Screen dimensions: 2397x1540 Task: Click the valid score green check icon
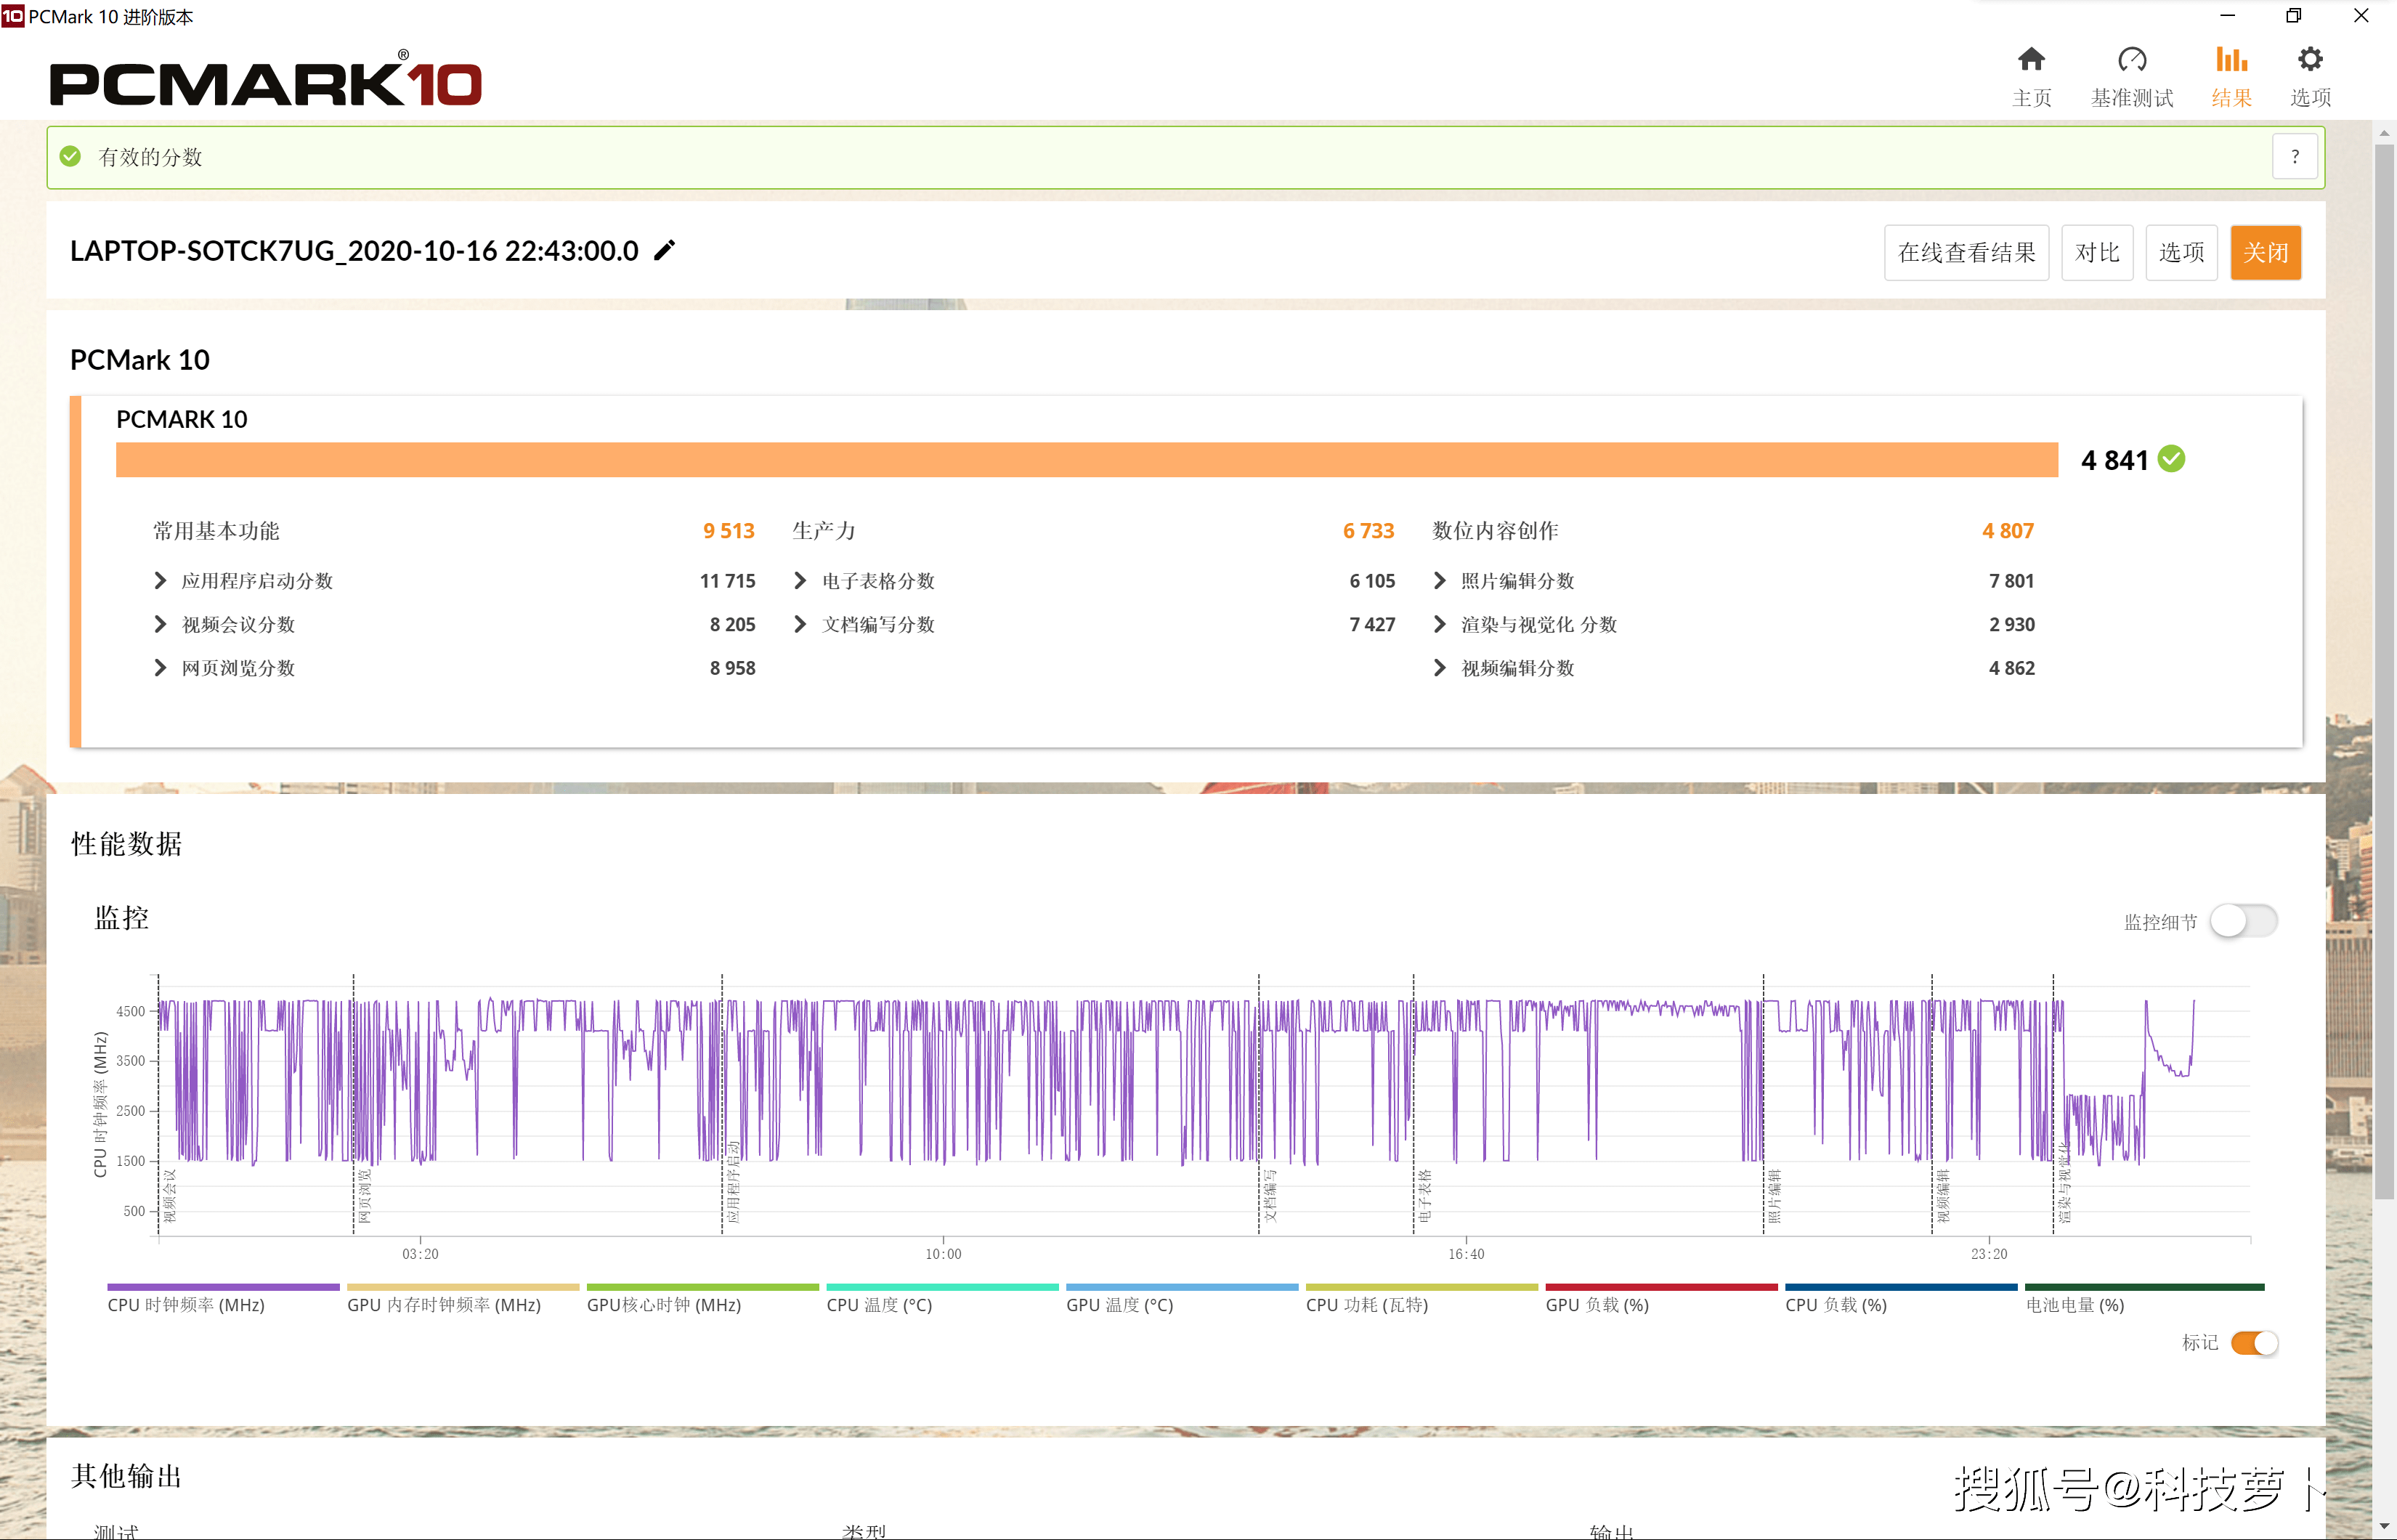pos(70,157)
